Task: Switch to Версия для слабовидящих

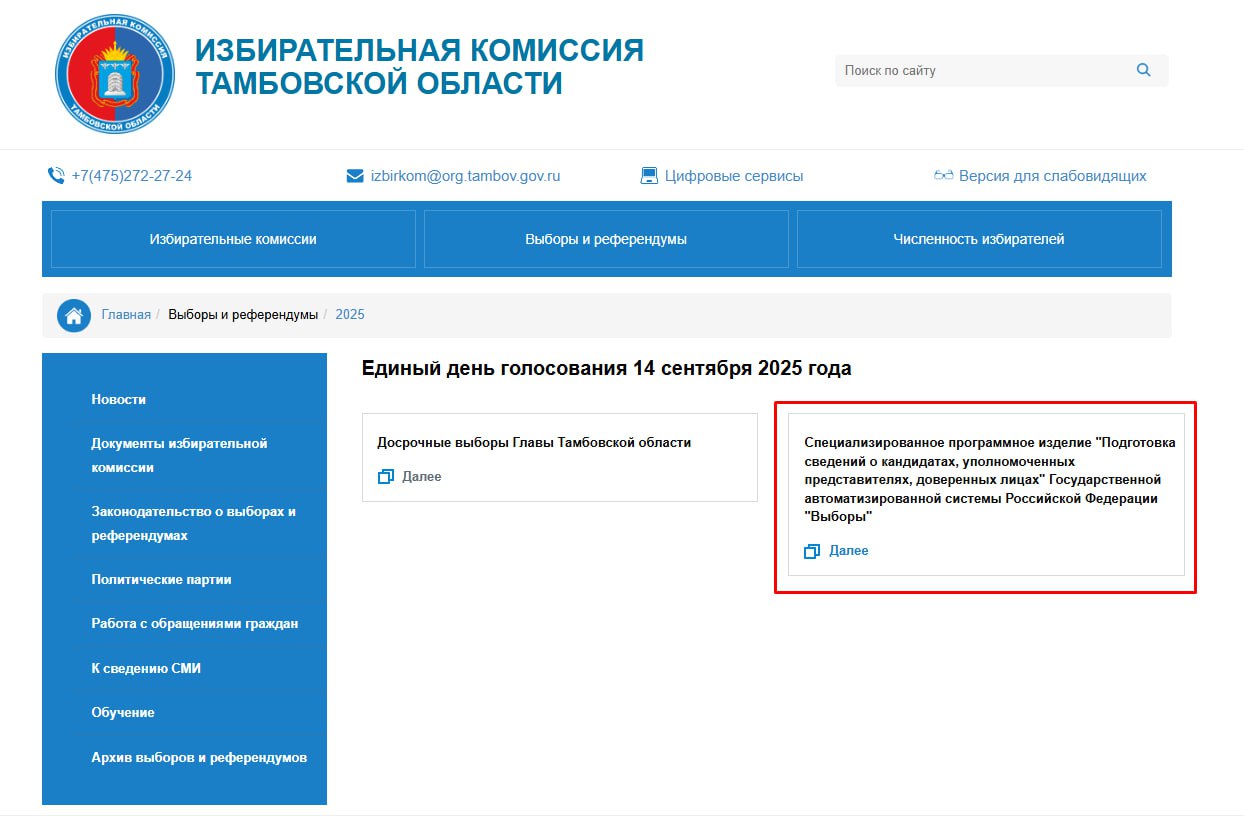Action: [x=1053, y=176]
